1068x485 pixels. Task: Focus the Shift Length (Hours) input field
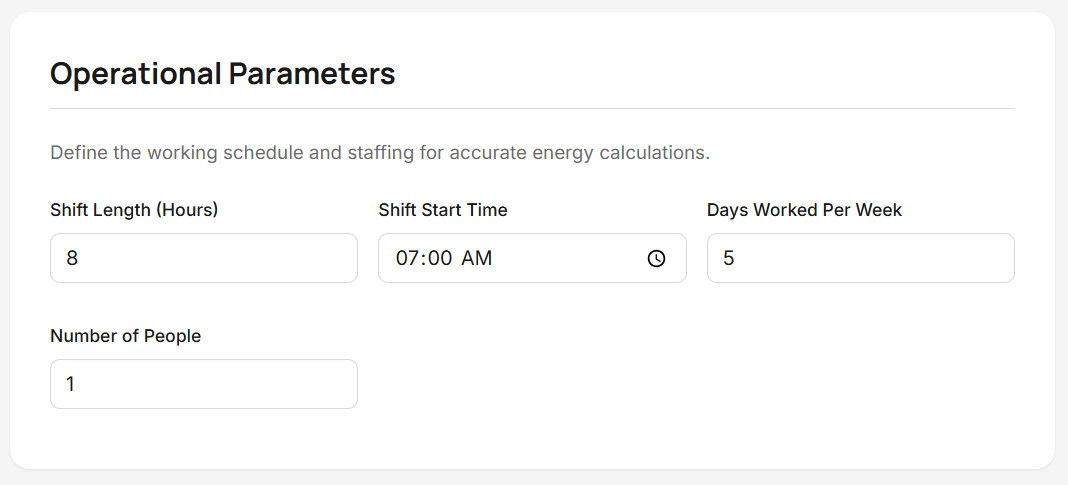[x=204, y=258]
